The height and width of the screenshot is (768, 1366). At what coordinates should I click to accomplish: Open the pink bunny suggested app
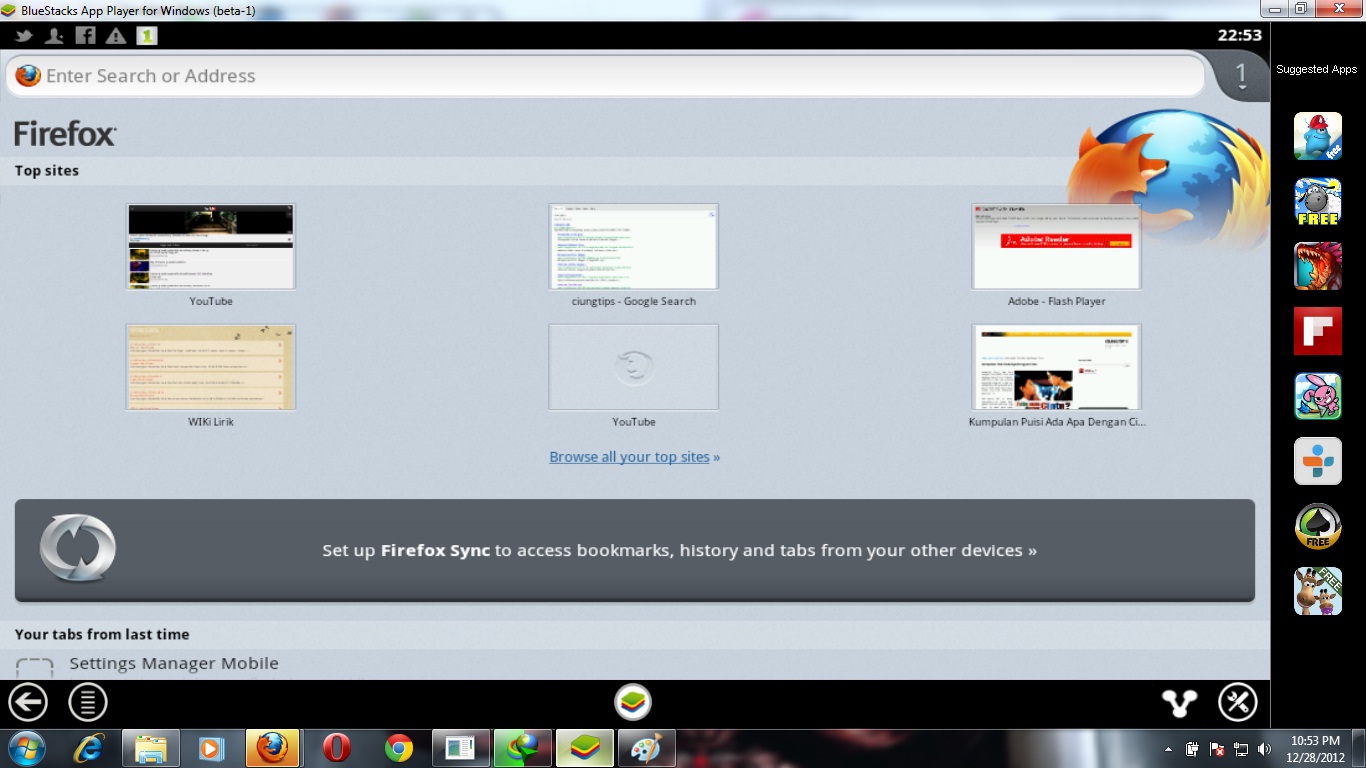click(x=1318, y=396)
